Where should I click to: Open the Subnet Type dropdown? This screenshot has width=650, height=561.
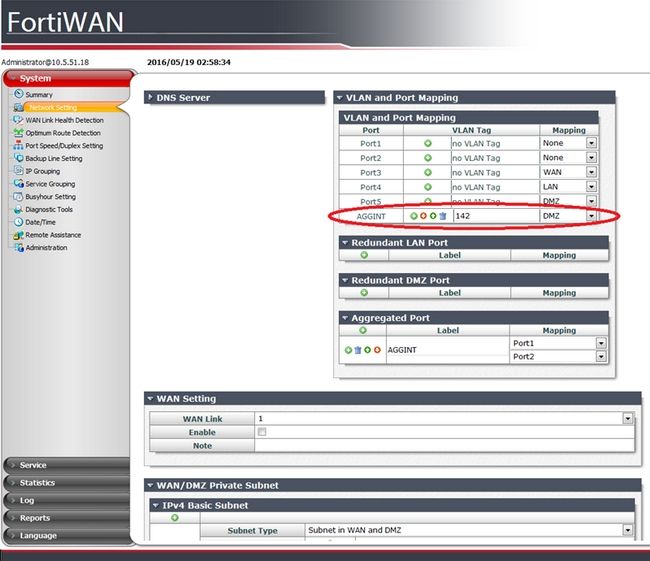(628, 530)
